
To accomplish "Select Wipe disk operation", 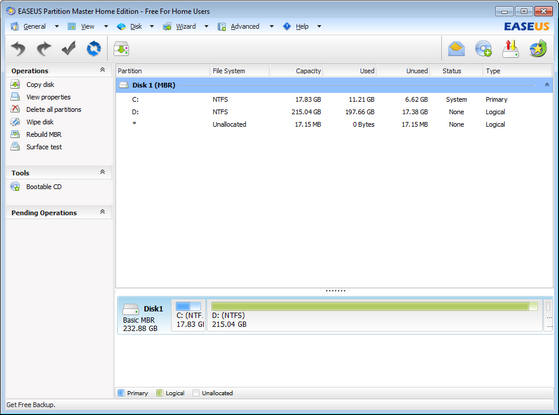I will pyautogui.click(x=40, y=122).
